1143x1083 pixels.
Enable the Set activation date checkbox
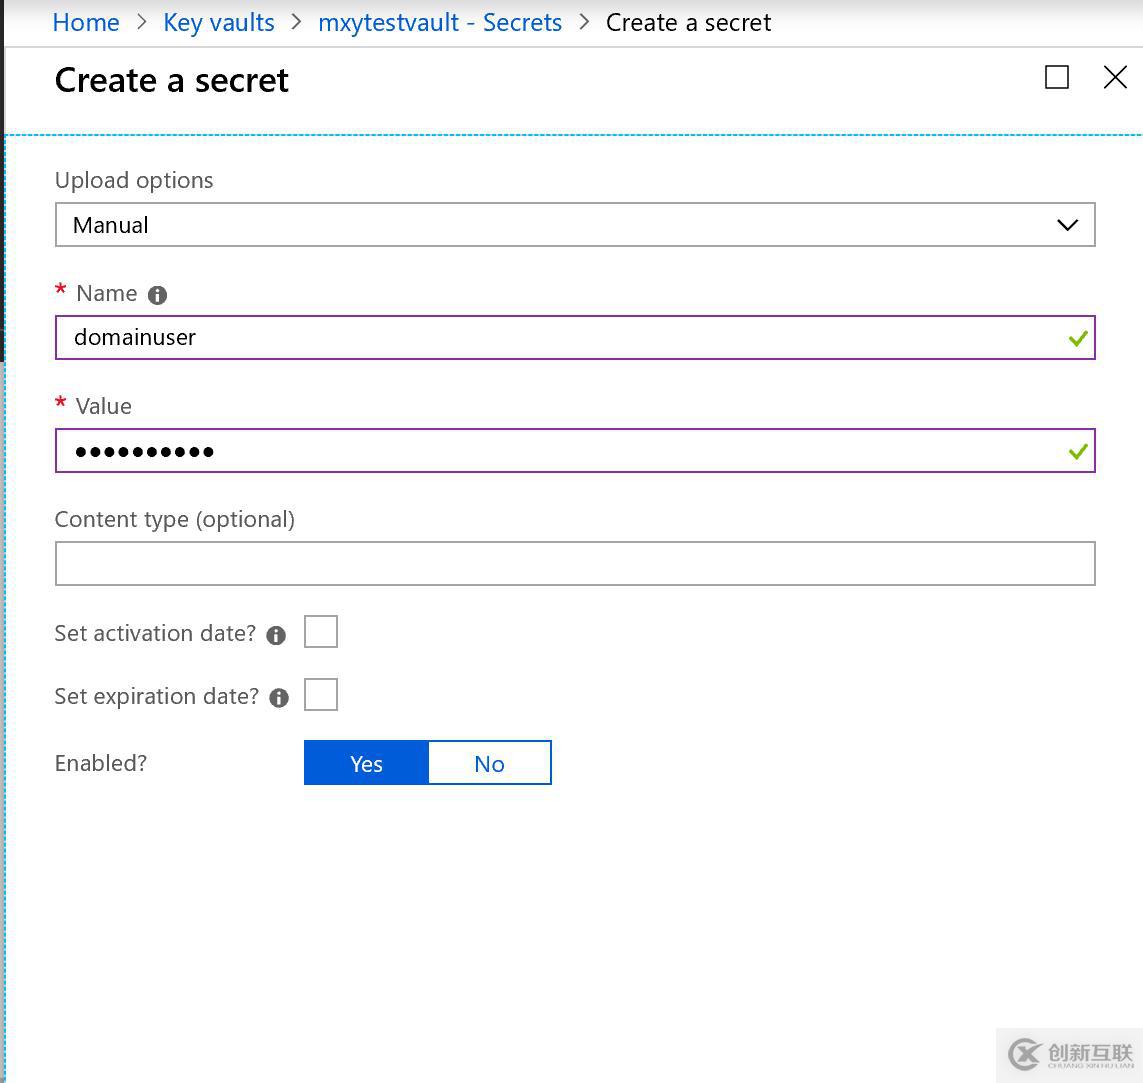click(321, 632)
